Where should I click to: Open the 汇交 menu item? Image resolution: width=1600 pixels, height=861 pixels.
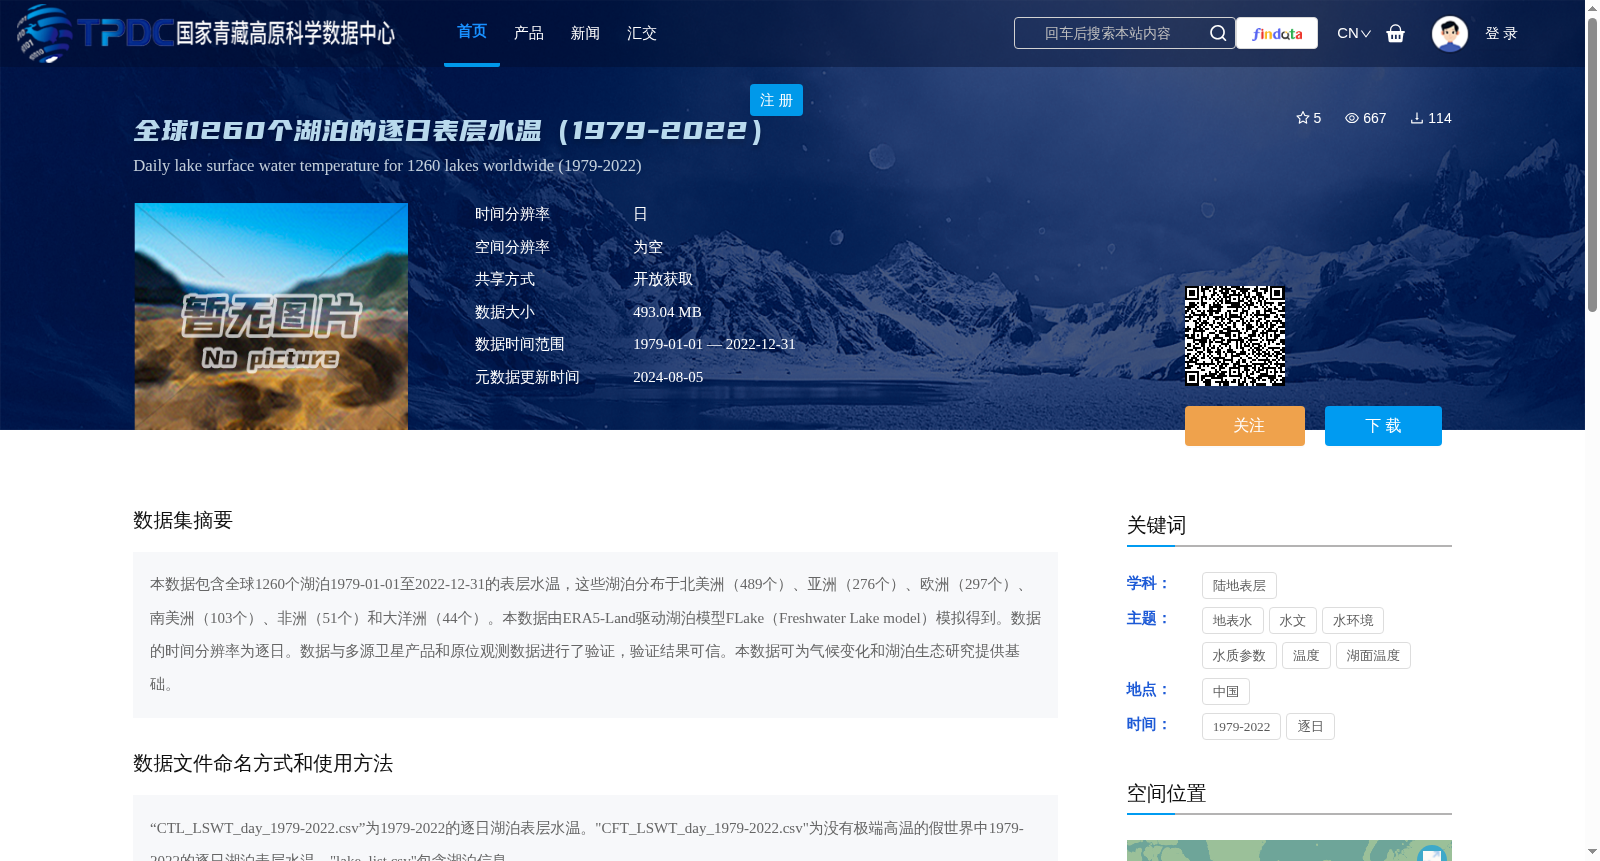[642, 33]
